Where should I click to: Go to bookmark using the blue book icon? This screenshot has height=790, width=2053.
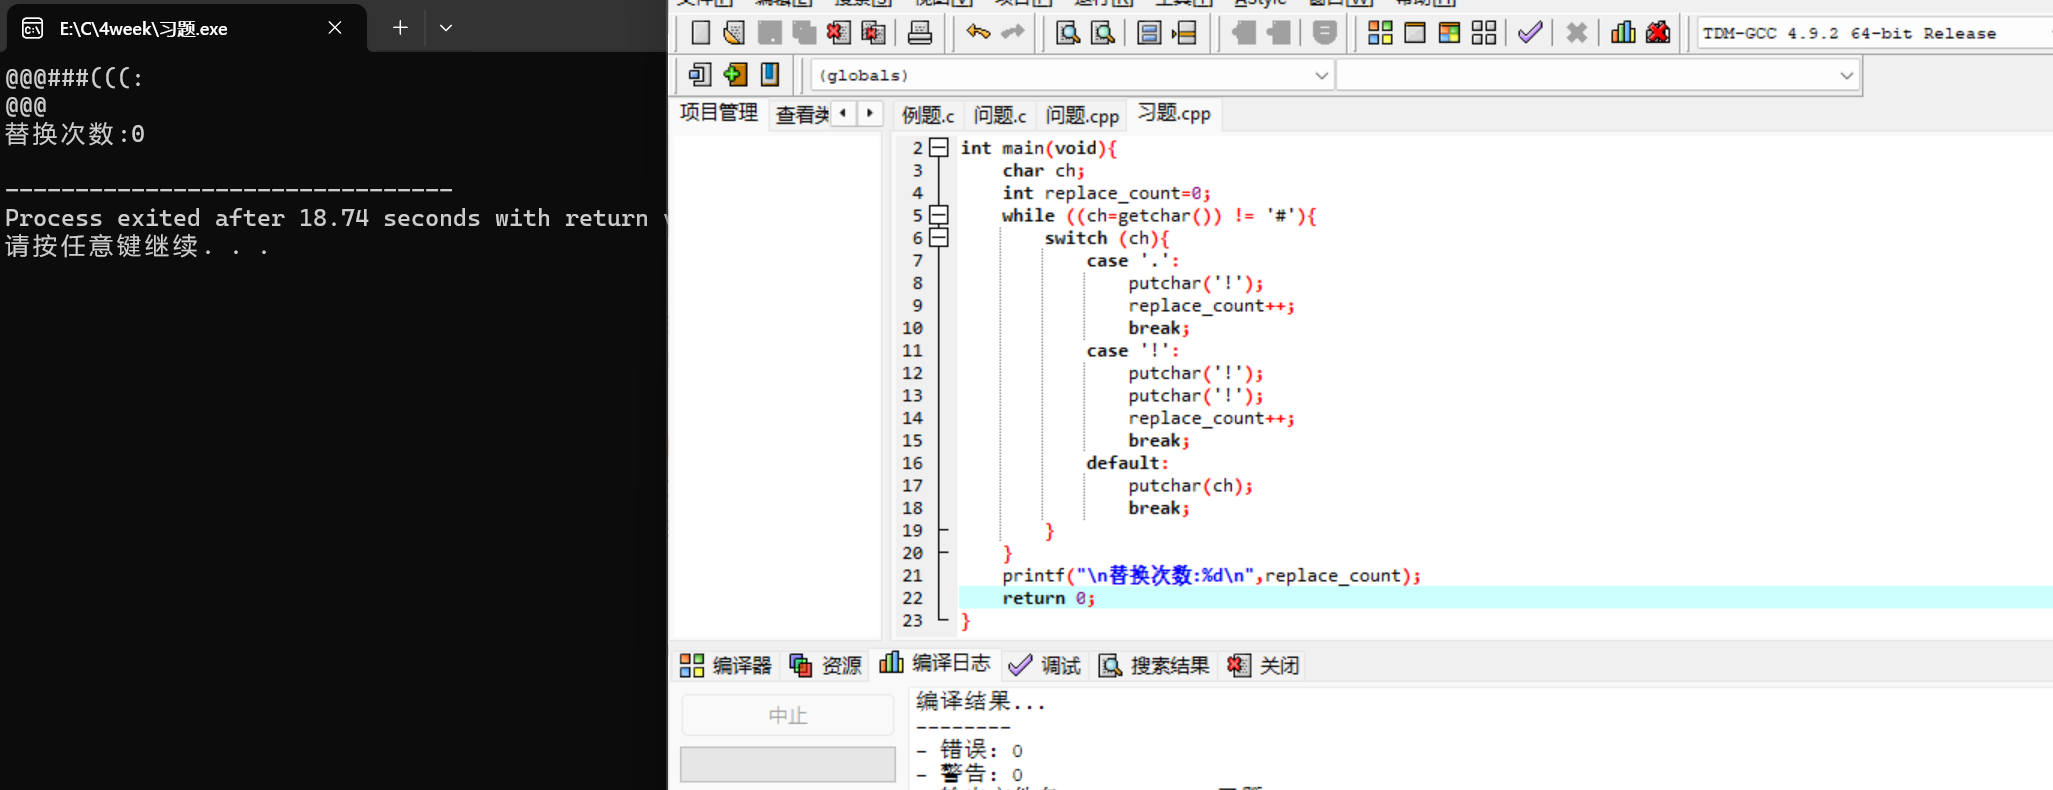(x=770, y=74)
